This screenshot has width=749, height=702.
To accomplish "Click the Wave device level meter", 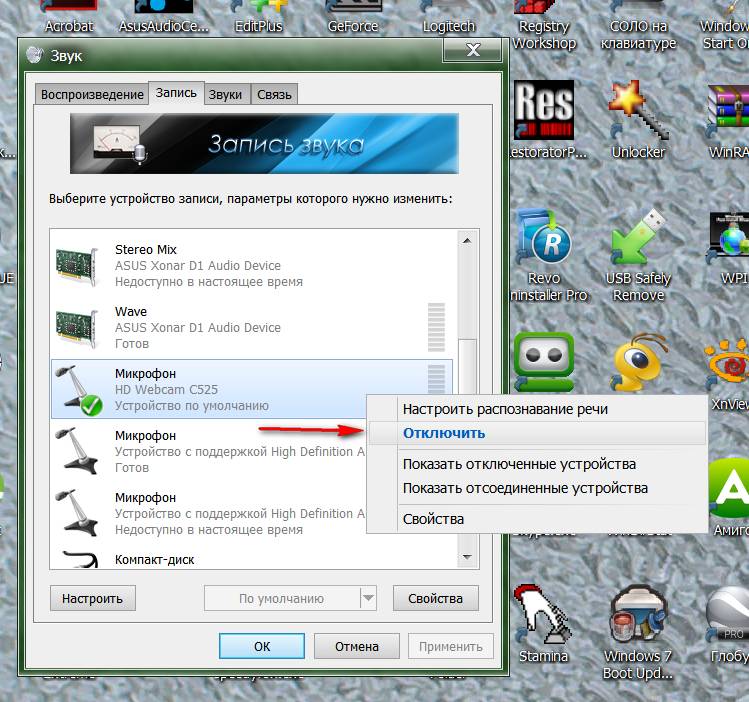I will (436, 328).
